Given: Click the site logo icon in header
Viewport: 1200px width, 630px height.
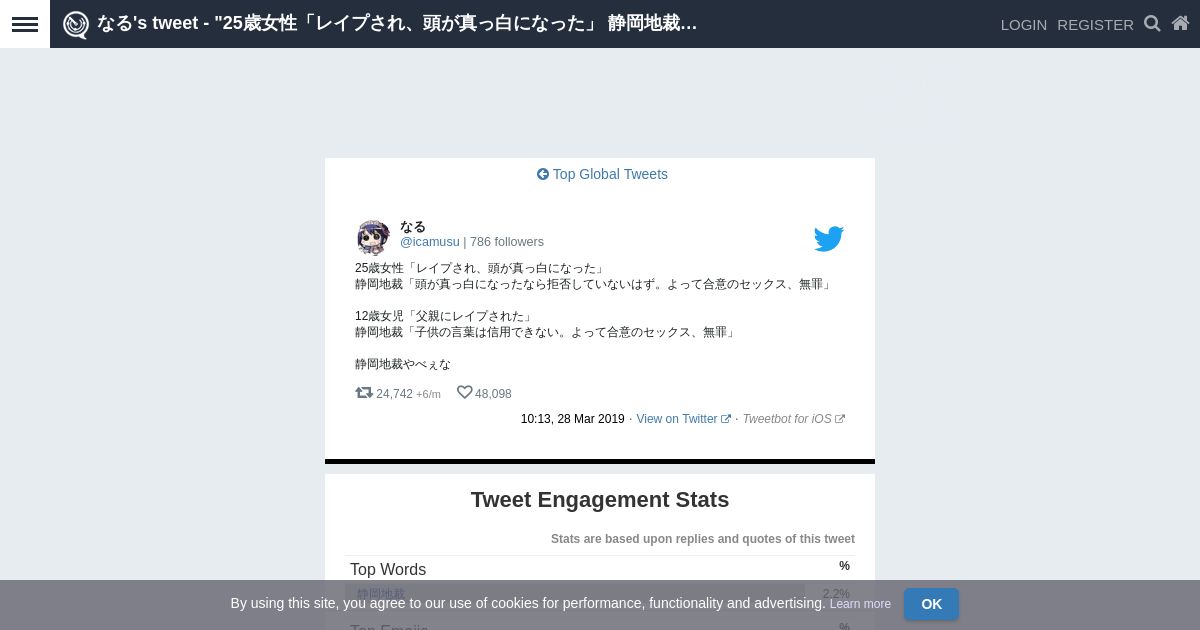Looking at the screenshot, I should [76, 24].
